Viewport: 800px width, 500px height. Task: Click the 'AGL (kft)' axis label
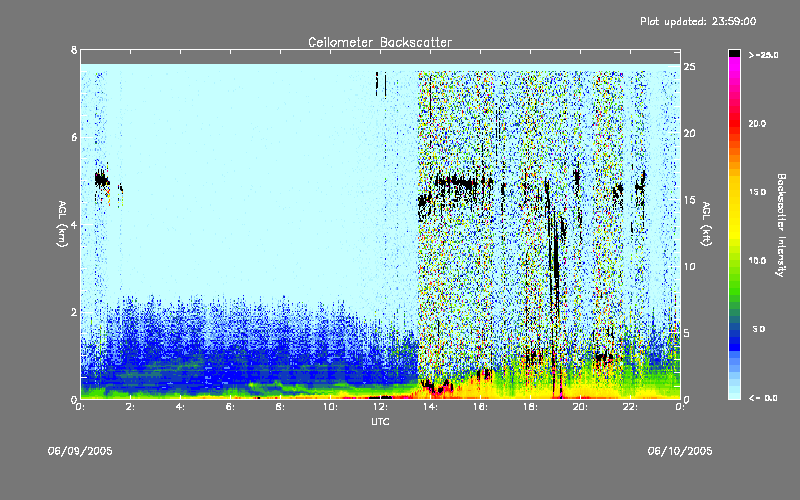pyautogui.click(x=707, y=224)
